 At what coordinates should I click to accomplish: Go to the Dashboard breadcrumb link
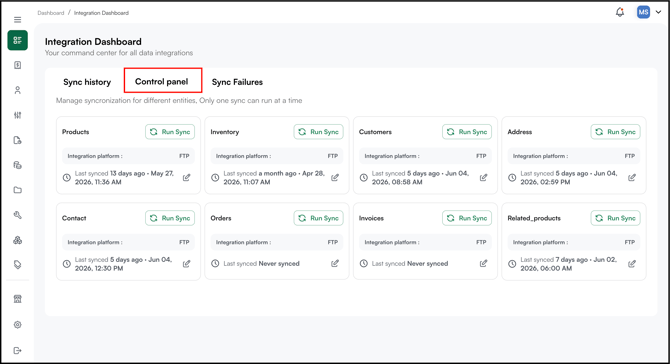point(50,13)
